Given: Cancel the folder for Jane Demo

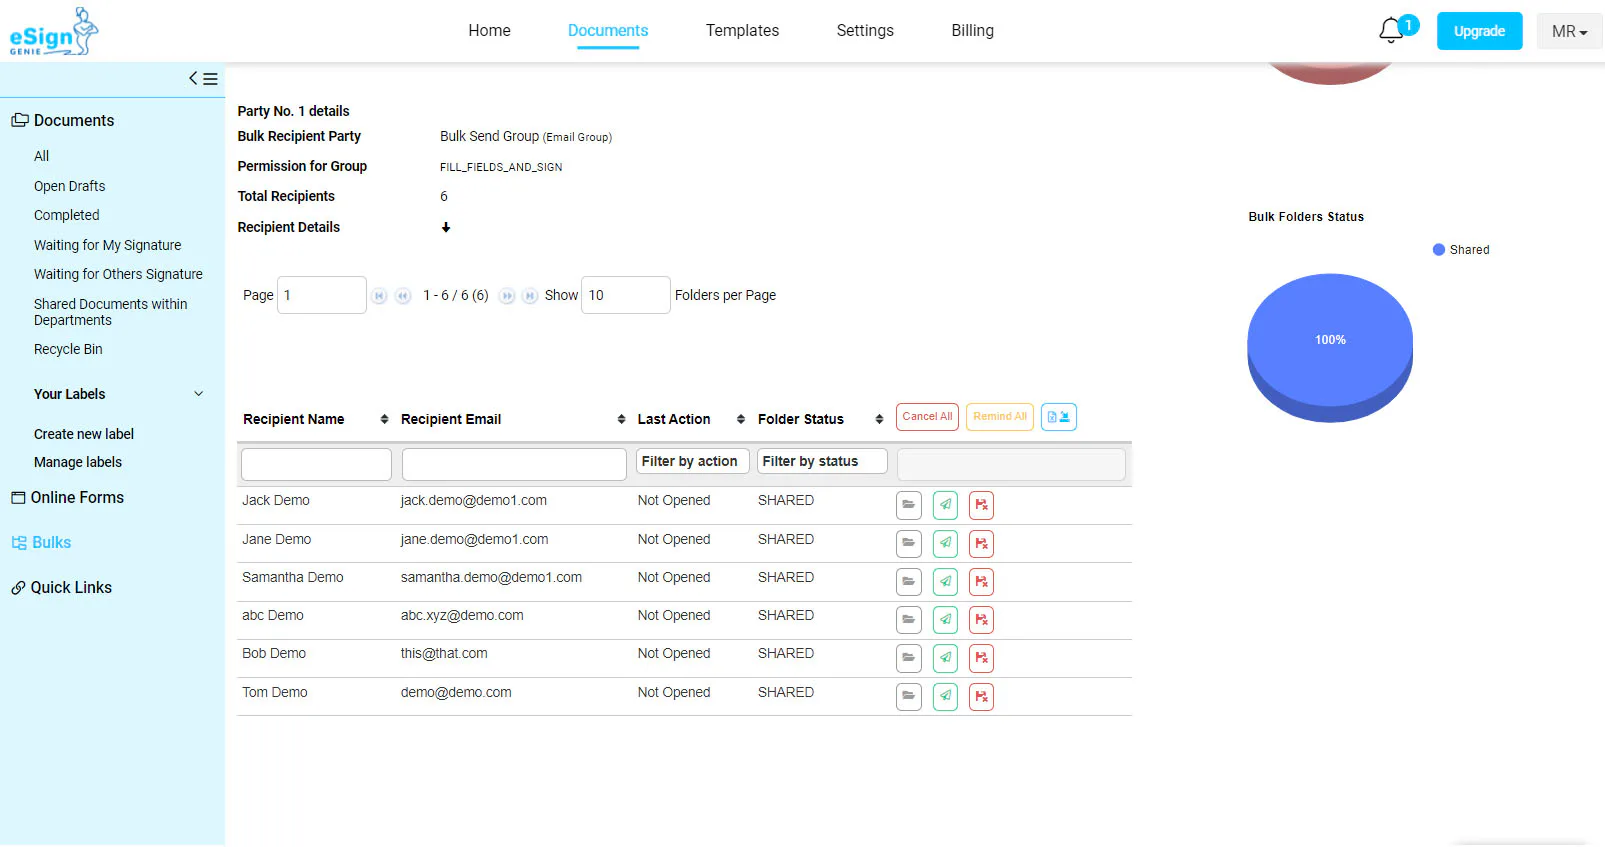Looking at the screenshot, I should [981, 543].
